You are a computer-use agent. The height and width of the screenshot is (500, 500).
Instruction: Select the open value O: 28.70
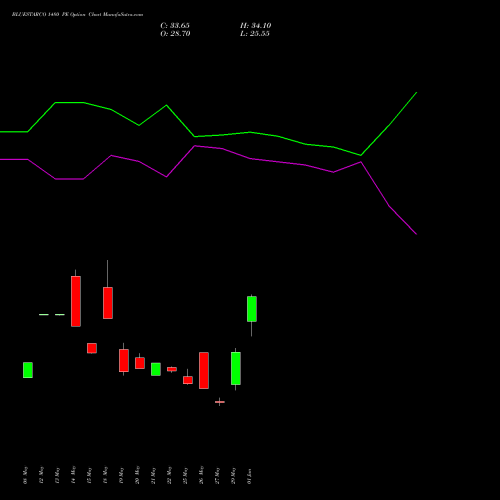point(175,34)
